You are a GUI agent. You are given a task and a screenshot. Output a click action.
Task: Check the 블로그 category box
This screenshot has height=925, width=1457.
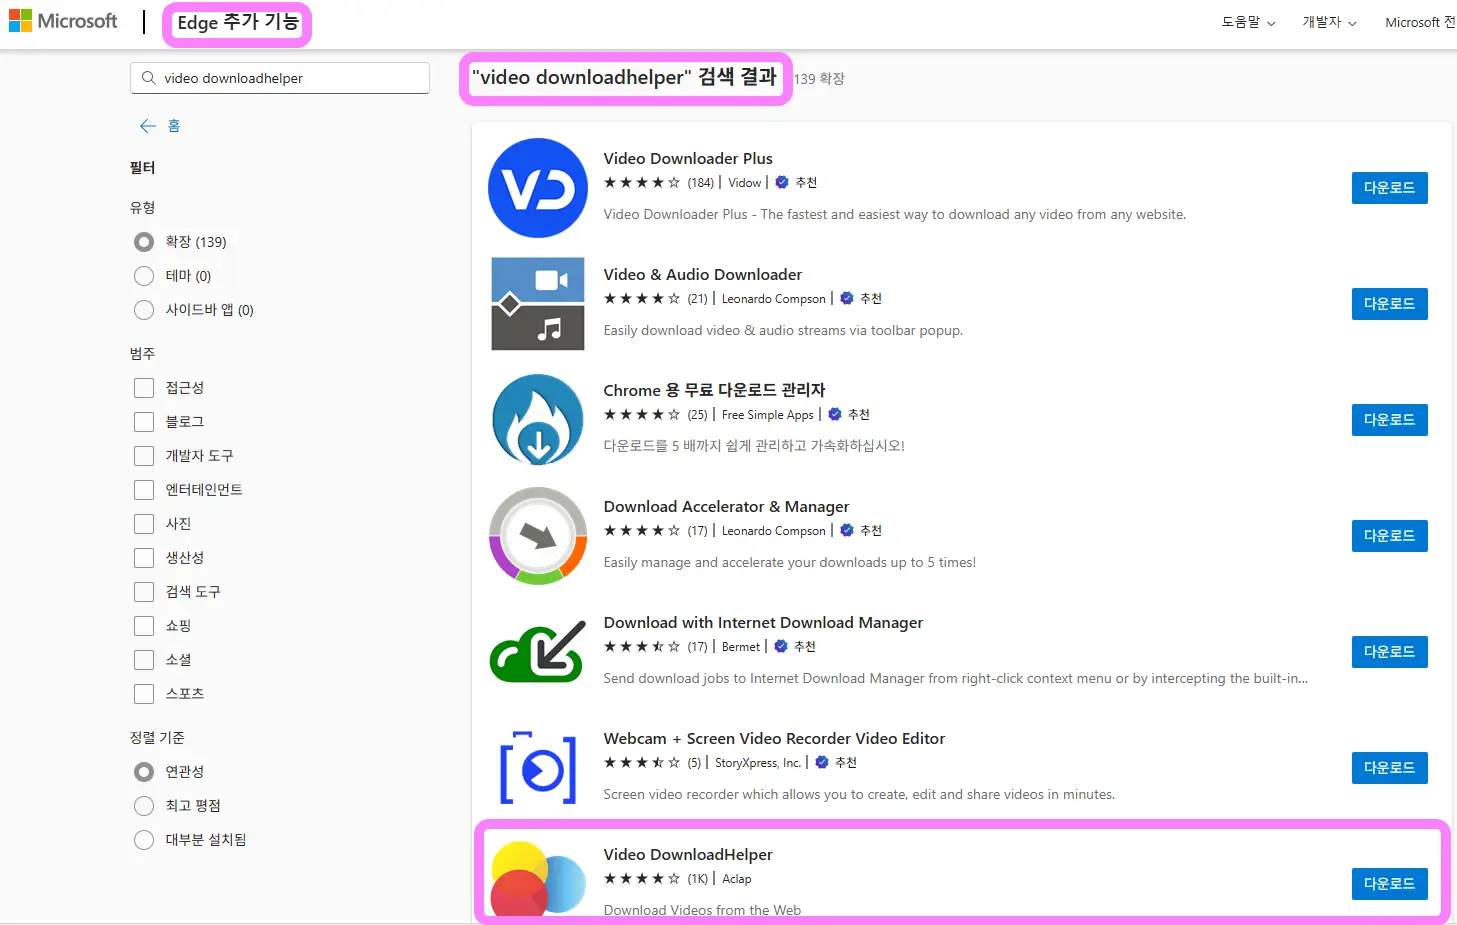[144, 422]
